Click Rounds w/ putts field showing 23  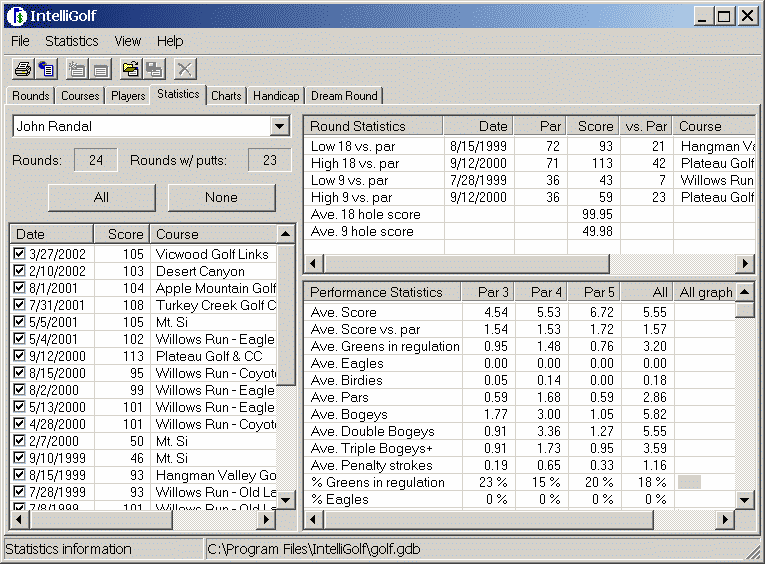[269, 160]
